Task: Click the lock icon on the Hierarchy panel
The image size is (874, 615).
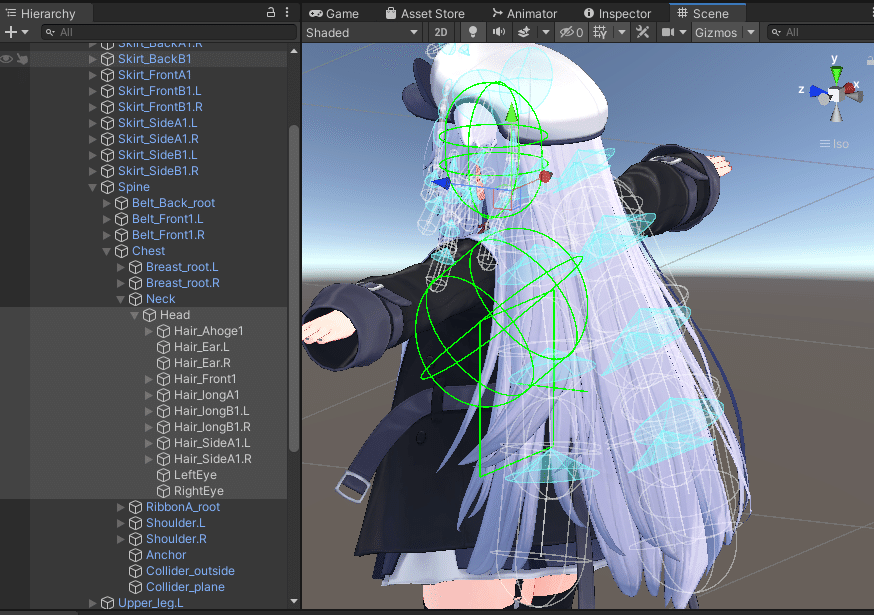Action: [271, 10]
